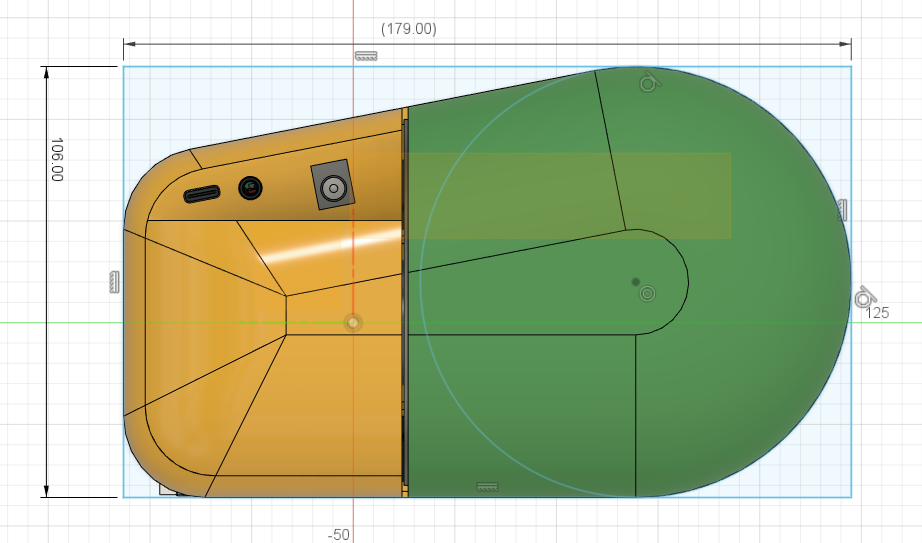
Task: Click the tangent constraint icon near 125 label
Action: 864,297
